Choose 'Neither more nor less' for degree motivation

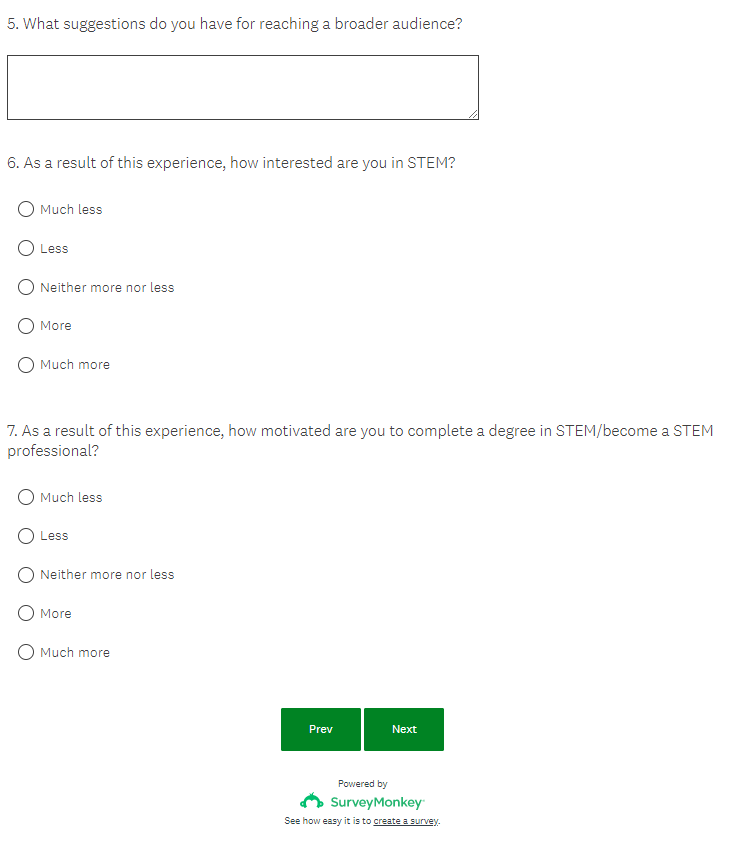click(26, 575)
